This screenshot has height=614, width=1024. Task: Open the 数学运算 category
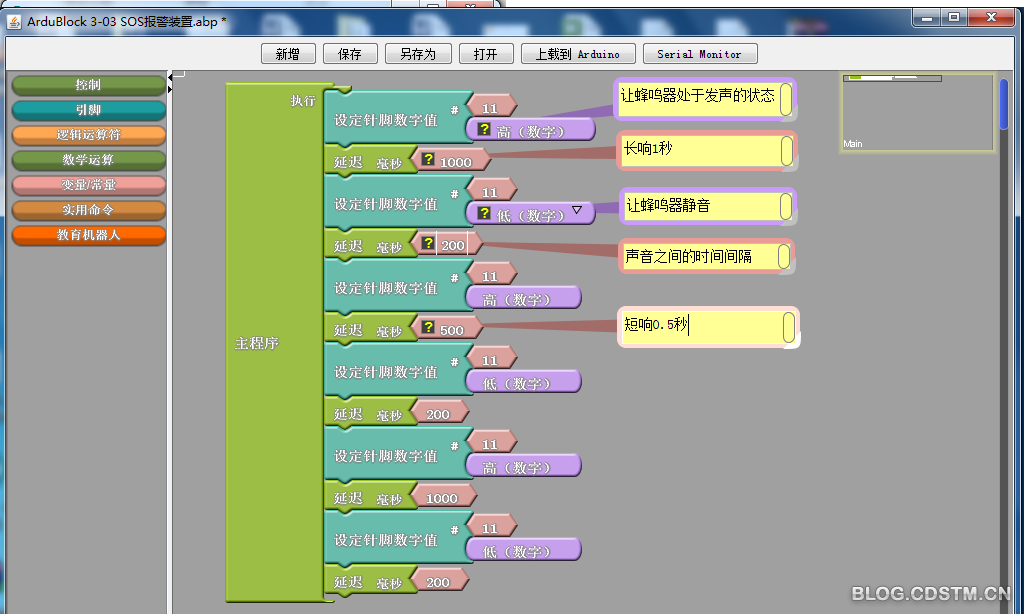coord(88,160)
